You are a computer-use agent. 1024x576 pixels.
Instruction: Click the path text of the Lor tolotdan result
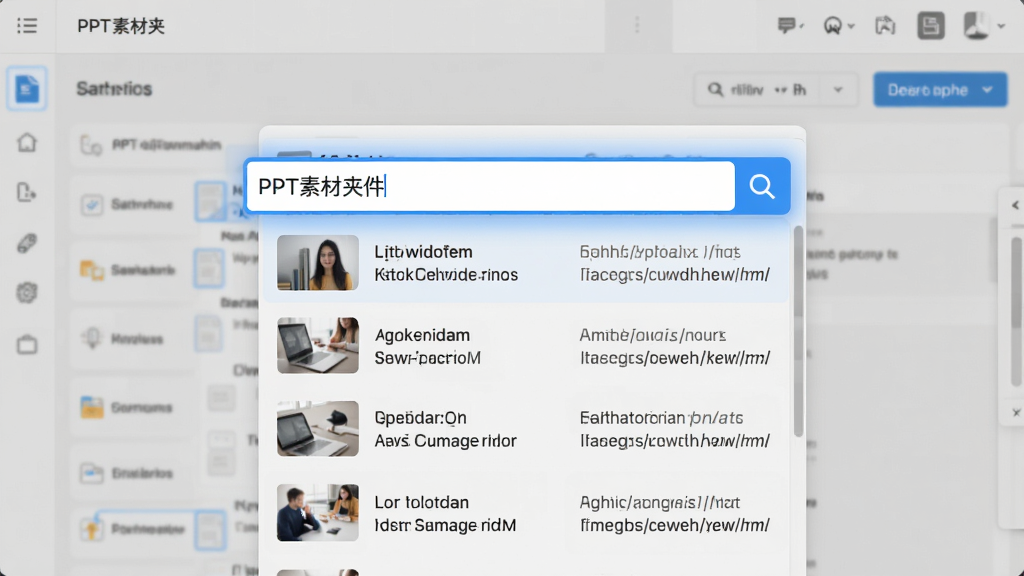675,513
